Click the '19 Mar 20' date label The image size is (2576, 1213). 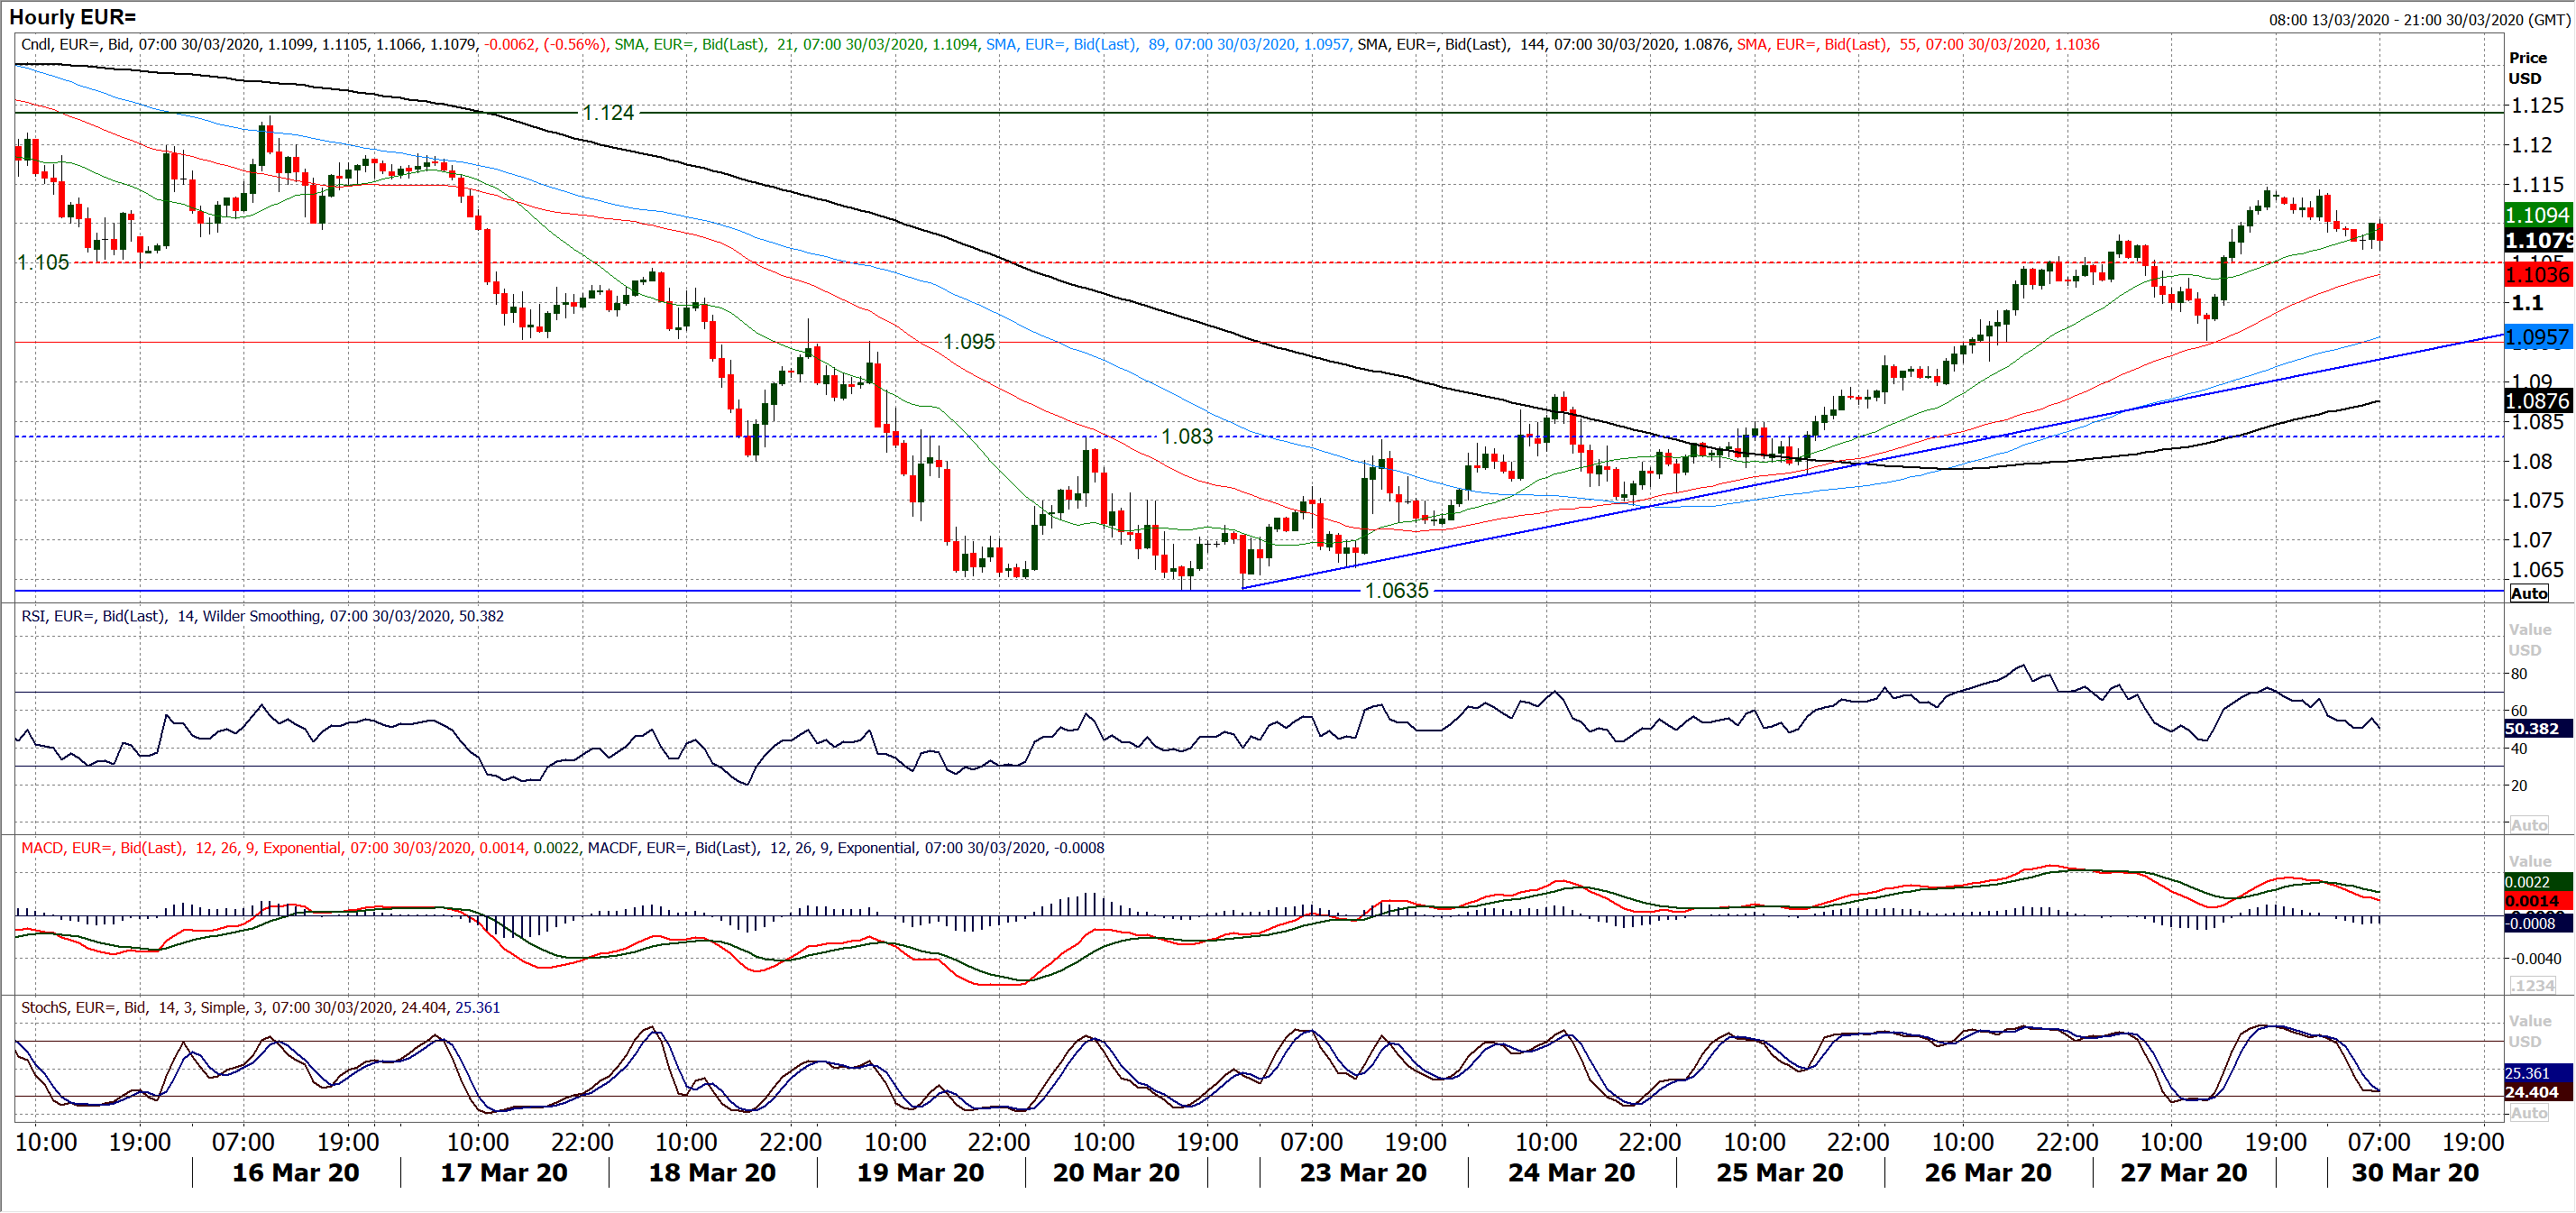920,1173
